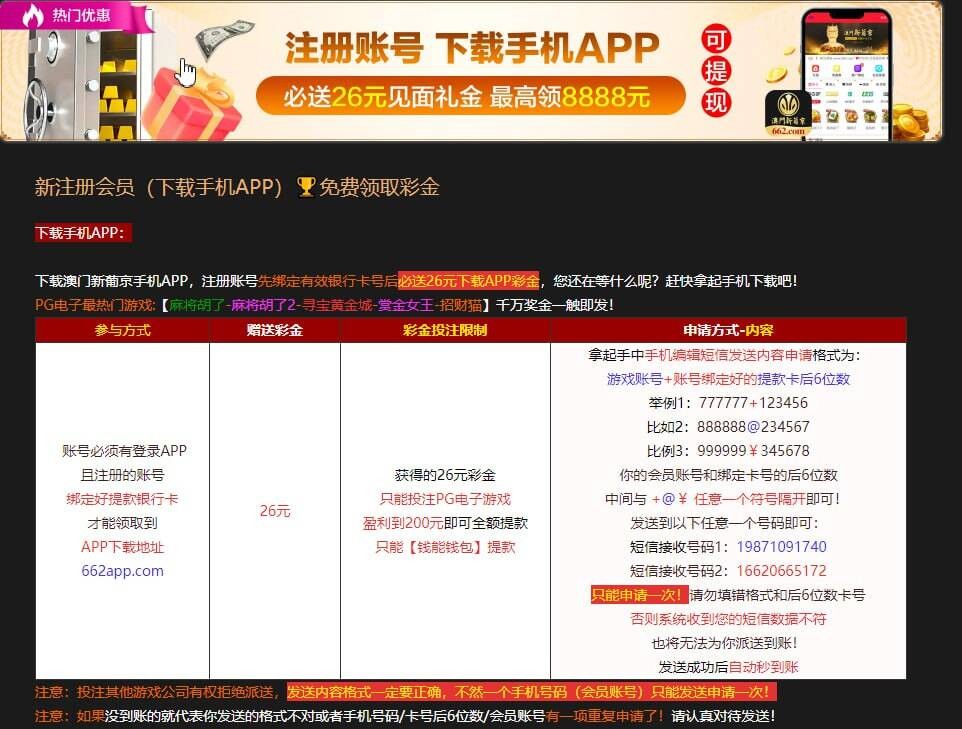Viewport: 962px width, 729px height.
Task: Click the 热门优惠 ribbon tab
Action: (80, 16)
